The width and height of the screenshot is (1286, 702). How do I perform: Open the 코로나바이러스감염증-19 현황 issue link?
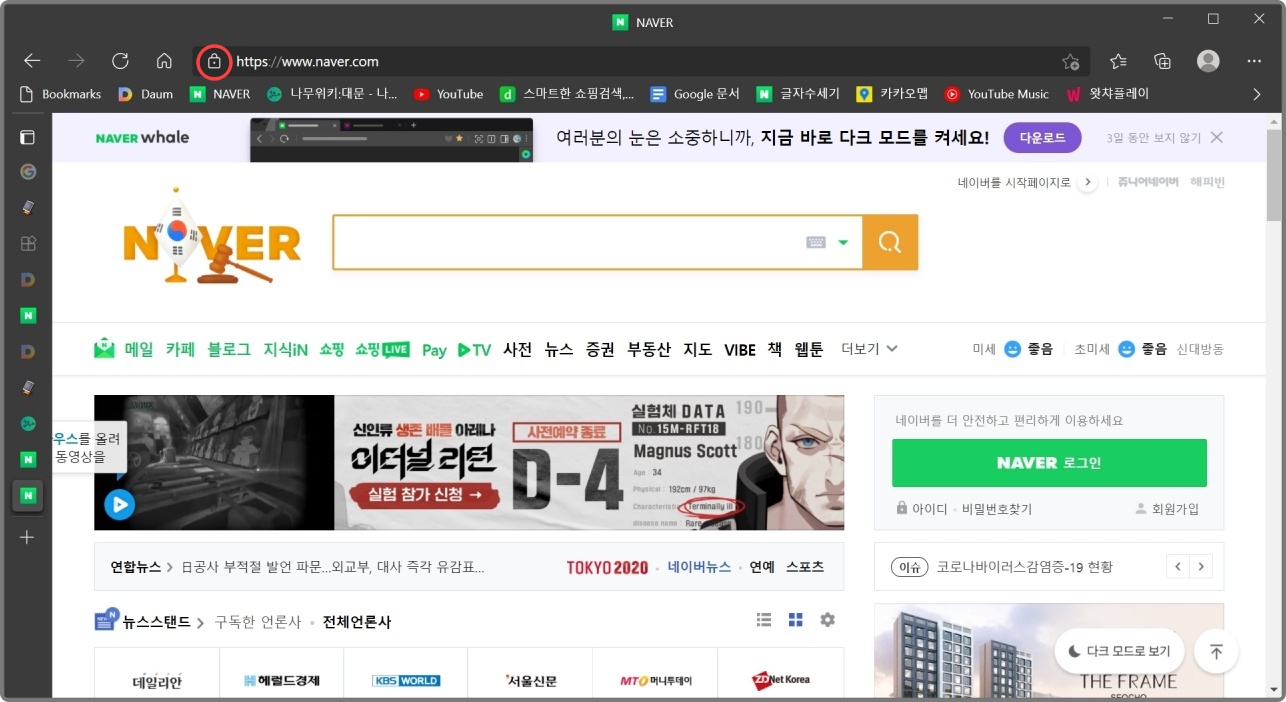(1024, 567)
